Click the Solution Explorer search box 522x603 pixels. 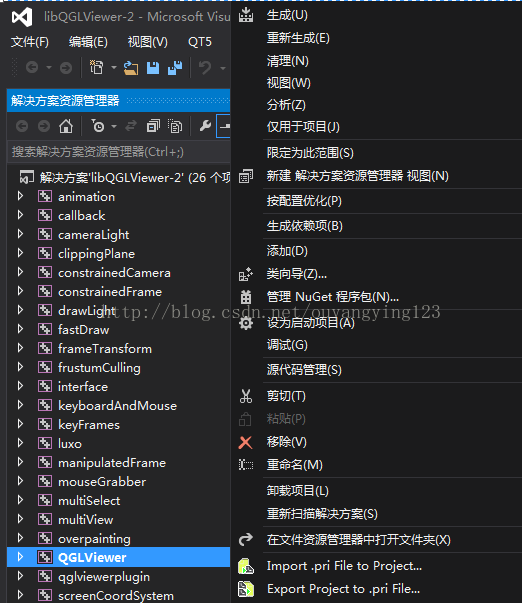(x=118, y=152)
